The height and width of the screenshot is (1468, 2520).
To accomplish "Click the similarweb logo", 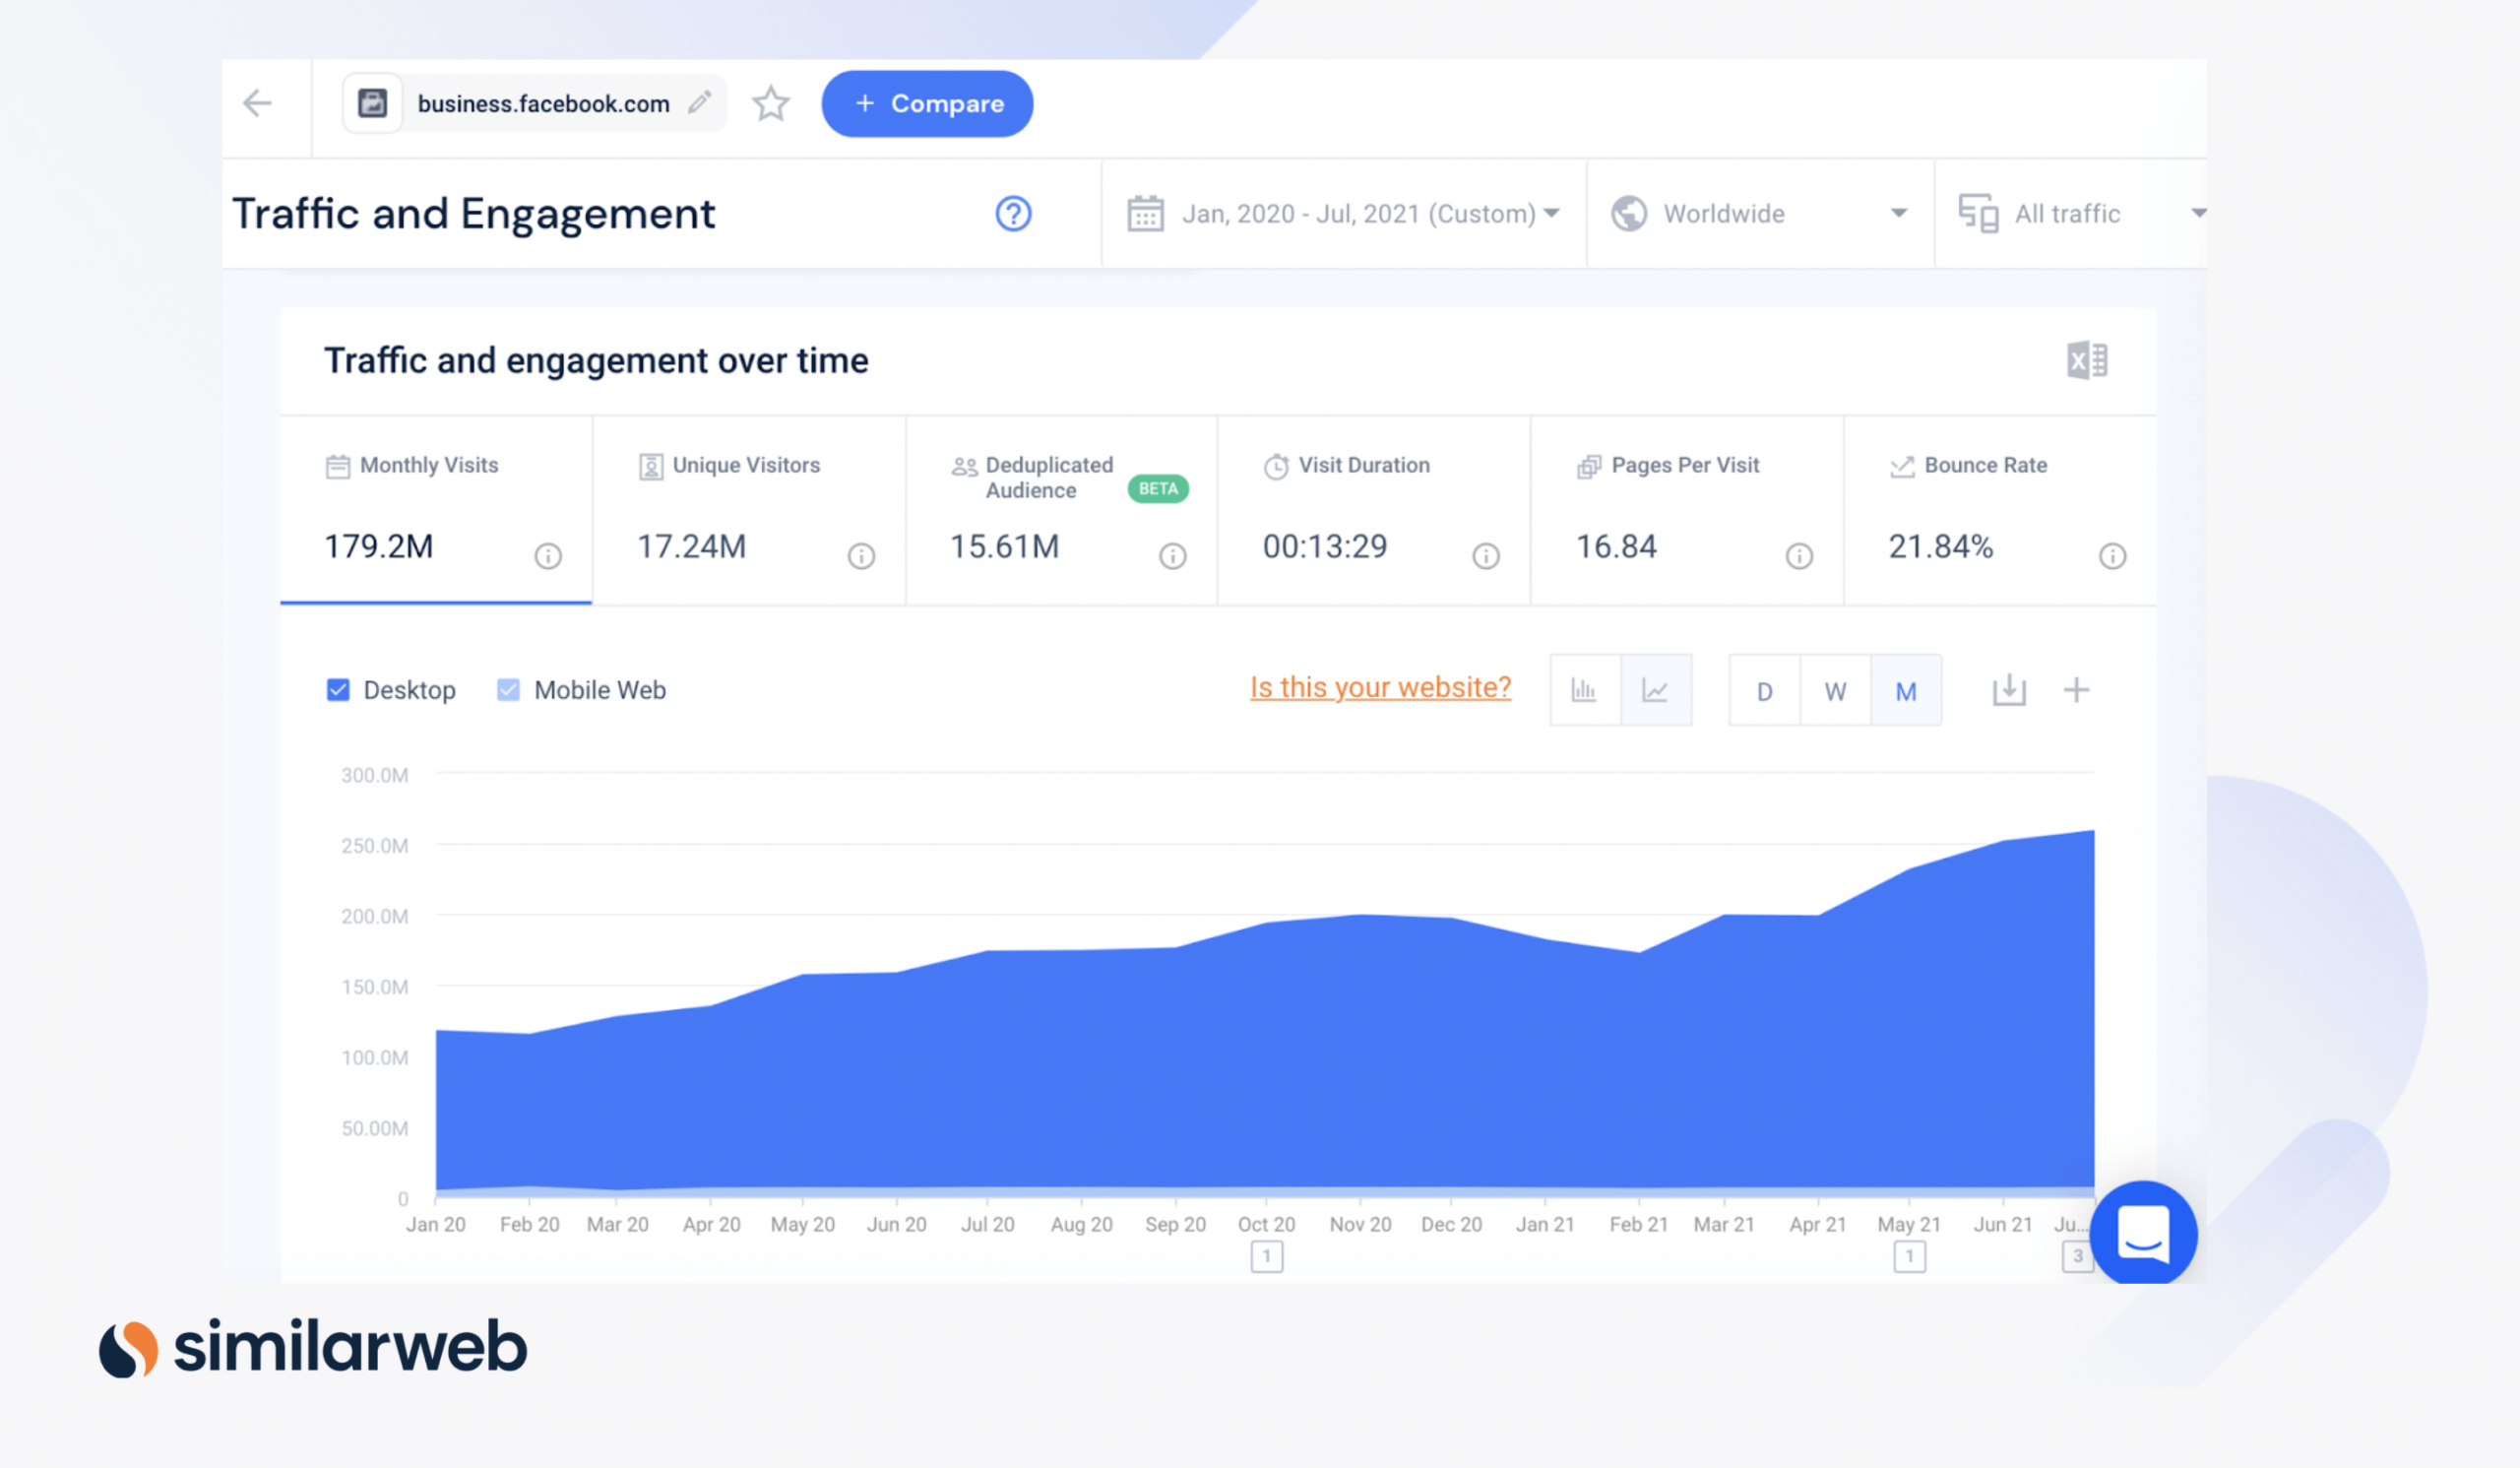I will point(313,1347).
